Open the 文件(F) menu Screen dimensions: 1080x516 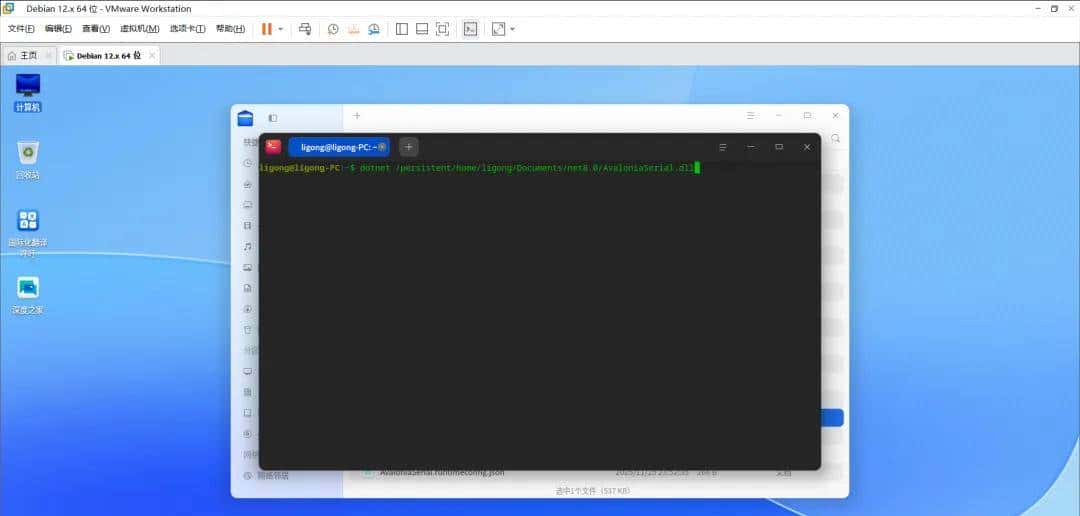point(21,29)
